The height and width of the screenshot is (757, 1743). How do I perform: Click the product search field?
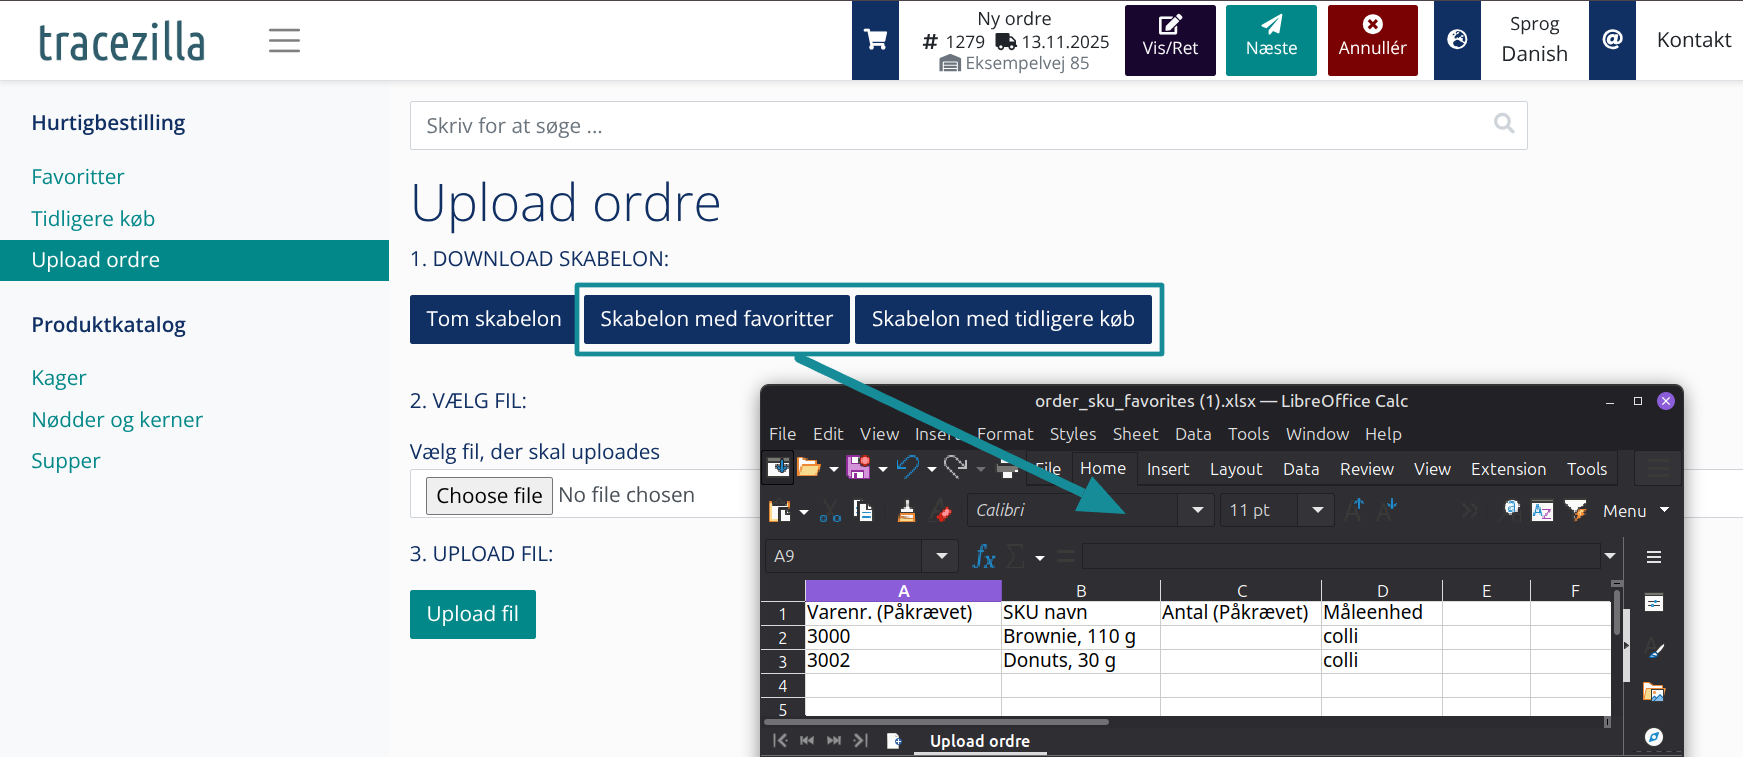tap(968, 125)
